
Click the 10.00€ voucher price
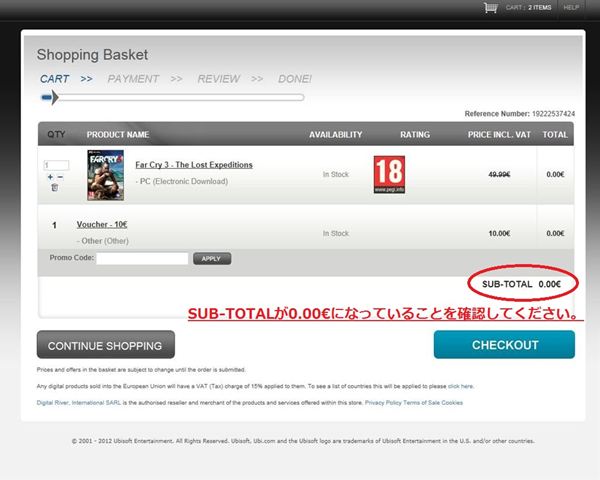(499, 233)
